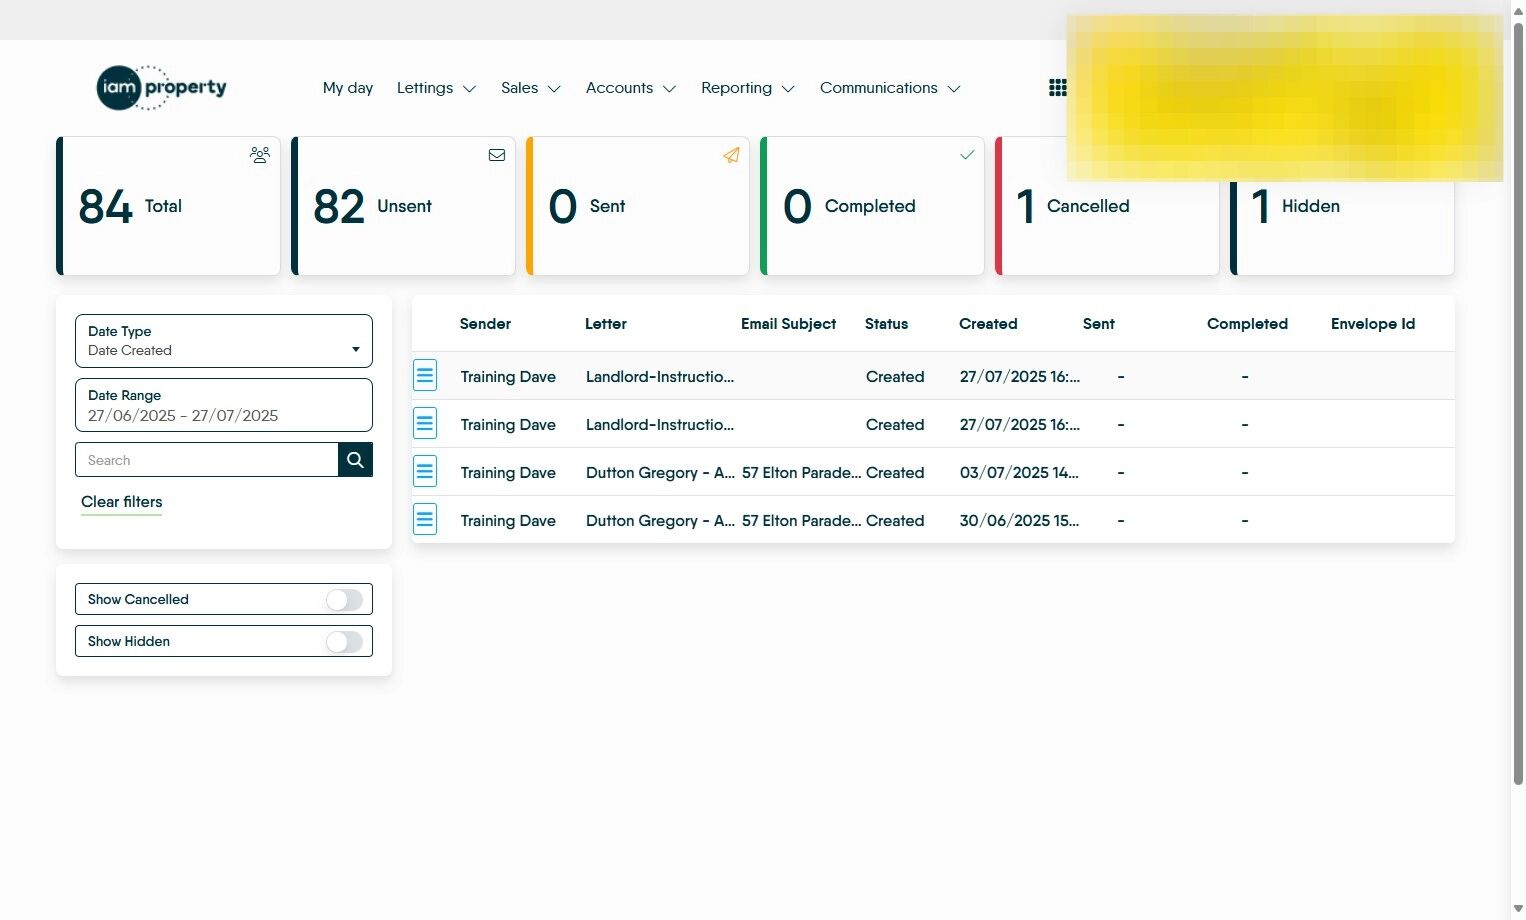Open document icon for first Landlord-Instruction row

click(x=425, y=376)
